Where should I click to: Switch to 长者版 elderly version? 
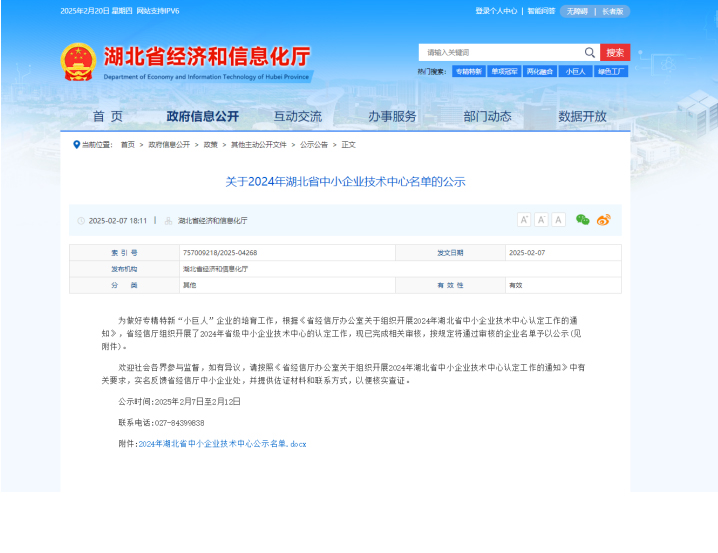[x=612, y=11]
